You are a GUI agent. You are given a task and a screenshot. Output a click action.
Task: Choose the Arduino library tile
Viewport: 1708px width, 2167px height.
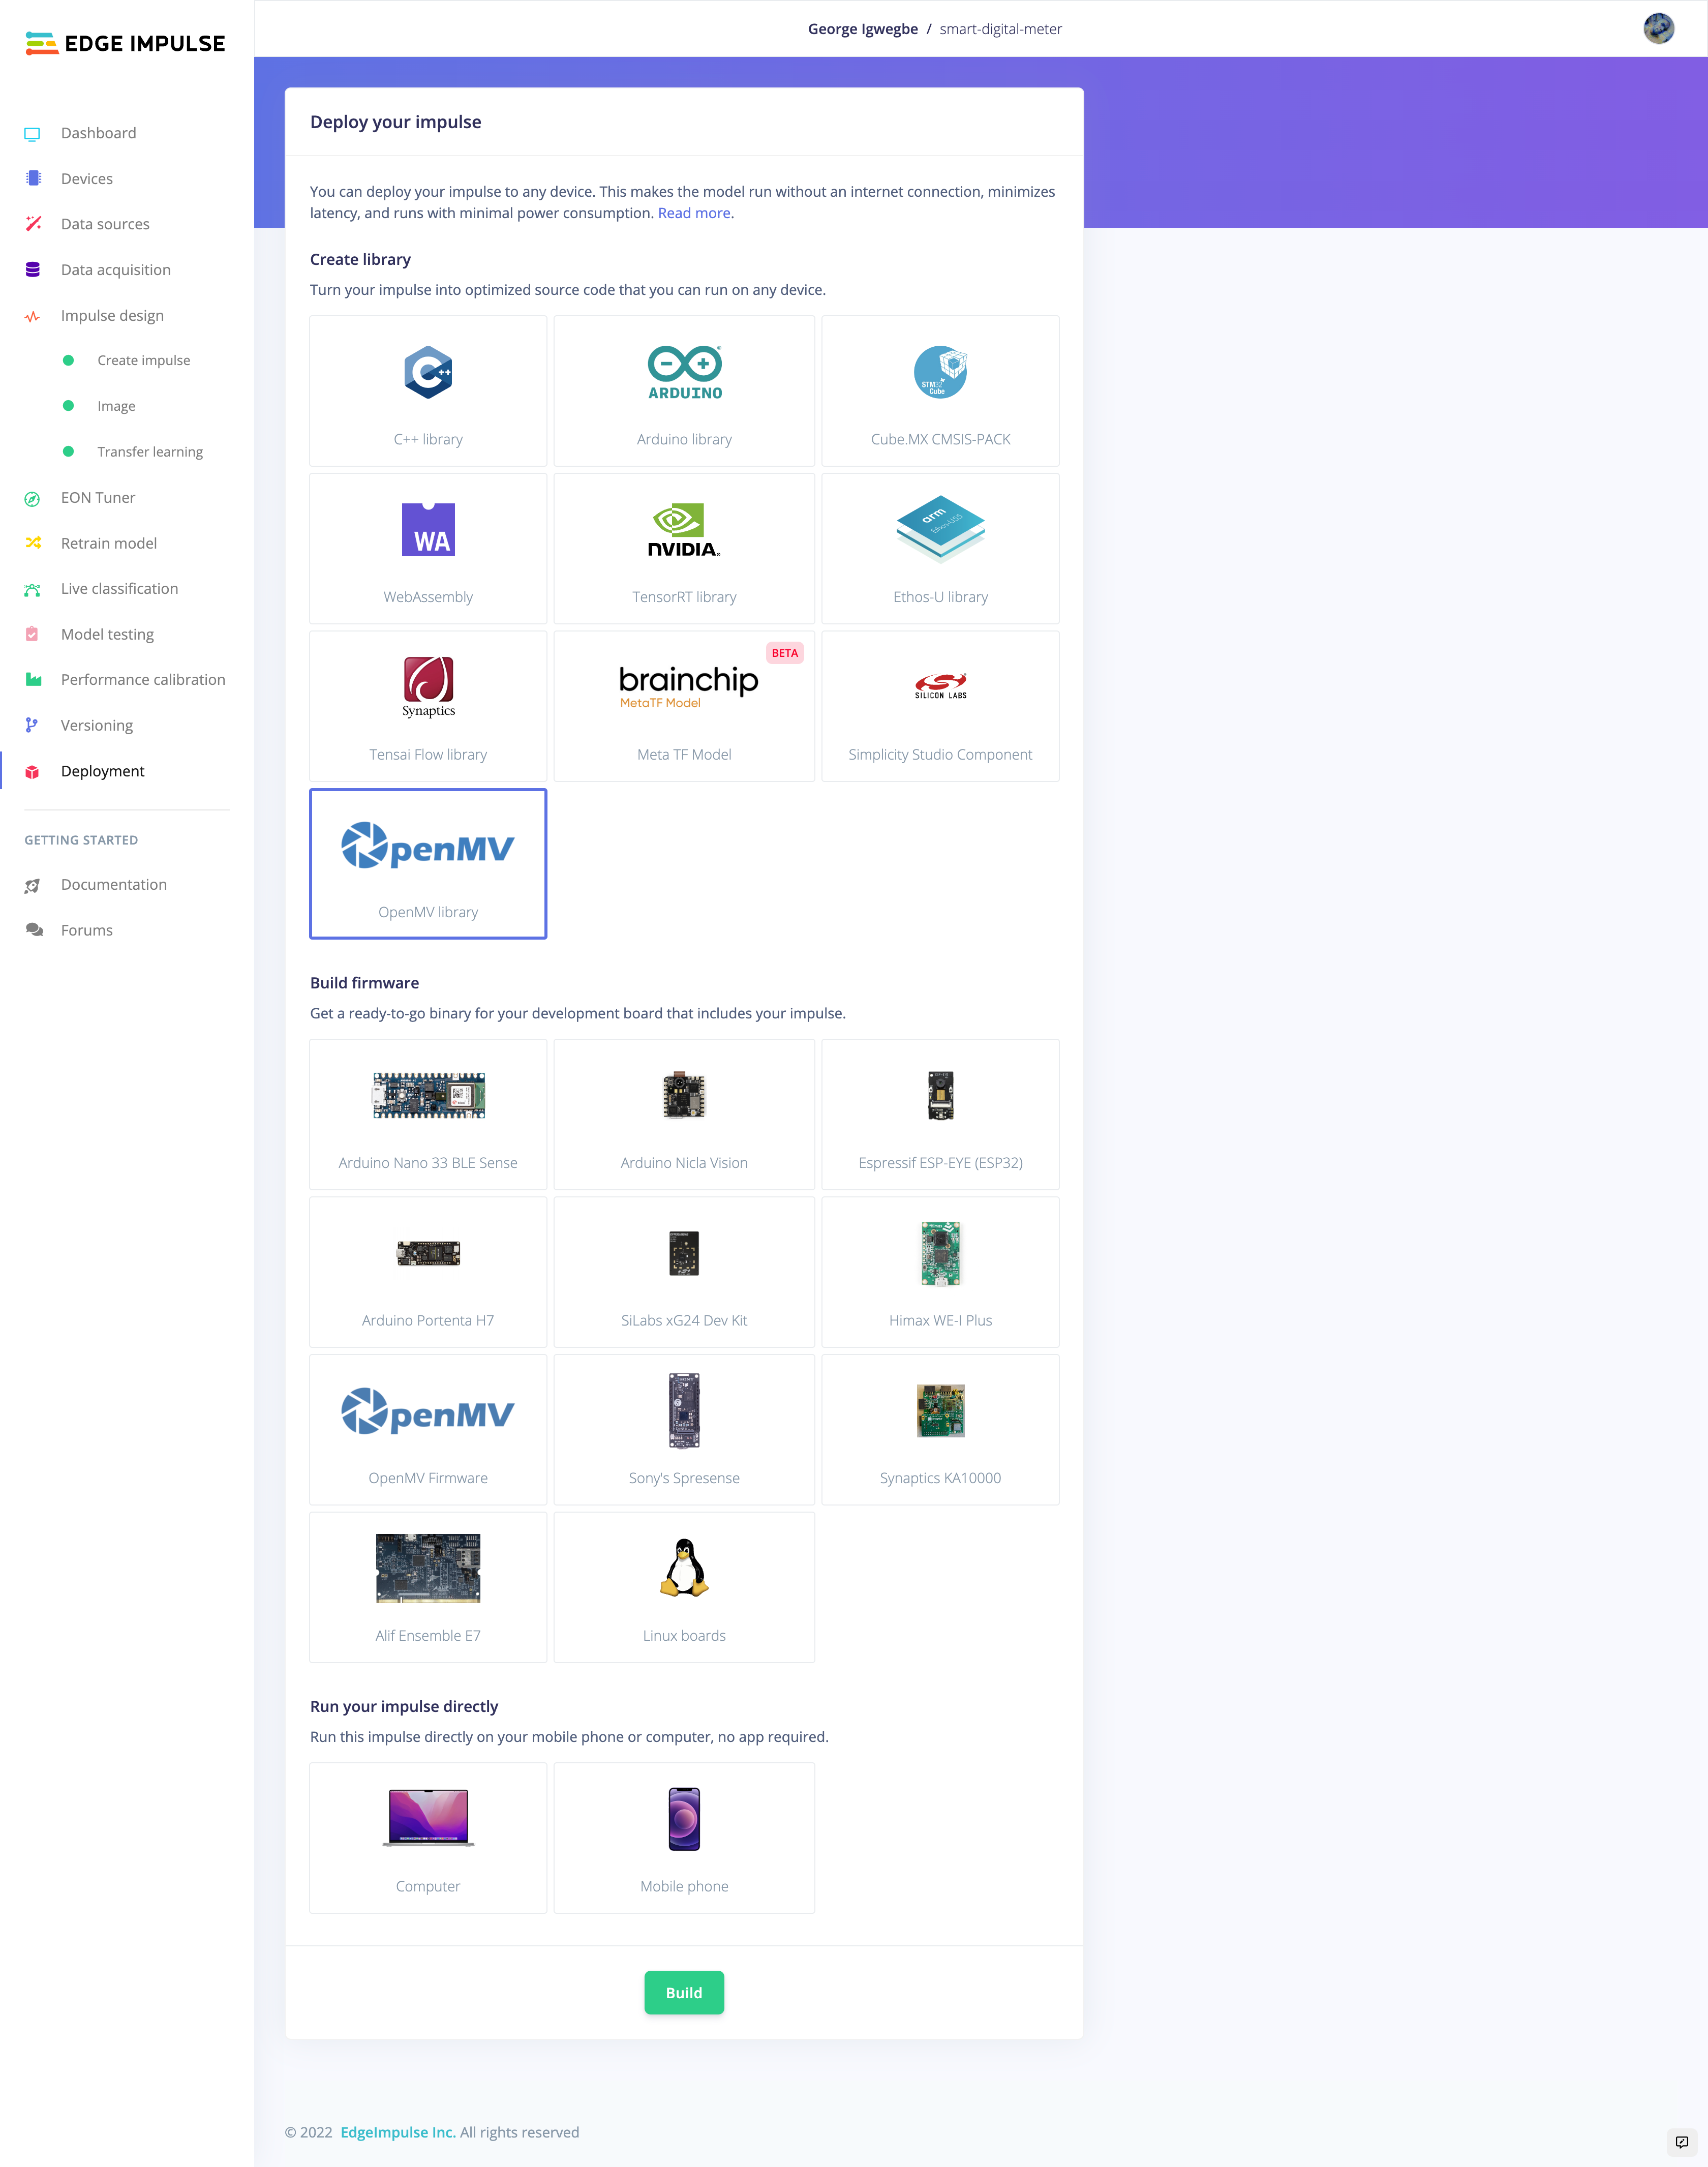[x=684, y=391]
